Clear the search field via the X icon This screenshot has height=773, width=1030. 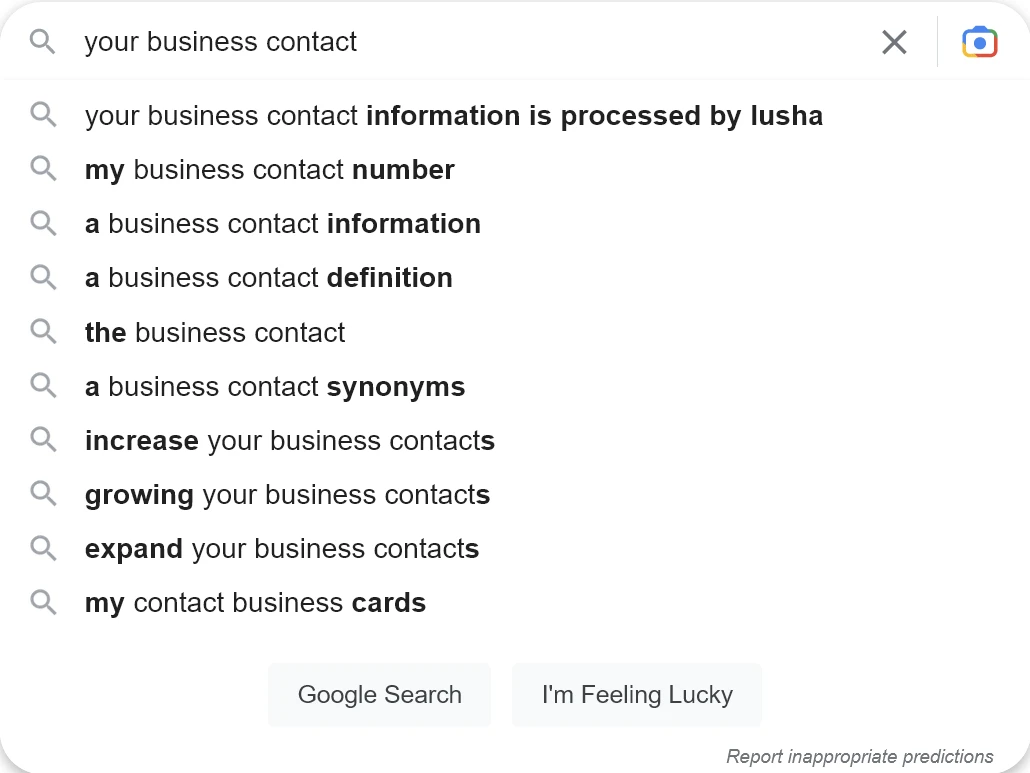[x=893, y=42]
